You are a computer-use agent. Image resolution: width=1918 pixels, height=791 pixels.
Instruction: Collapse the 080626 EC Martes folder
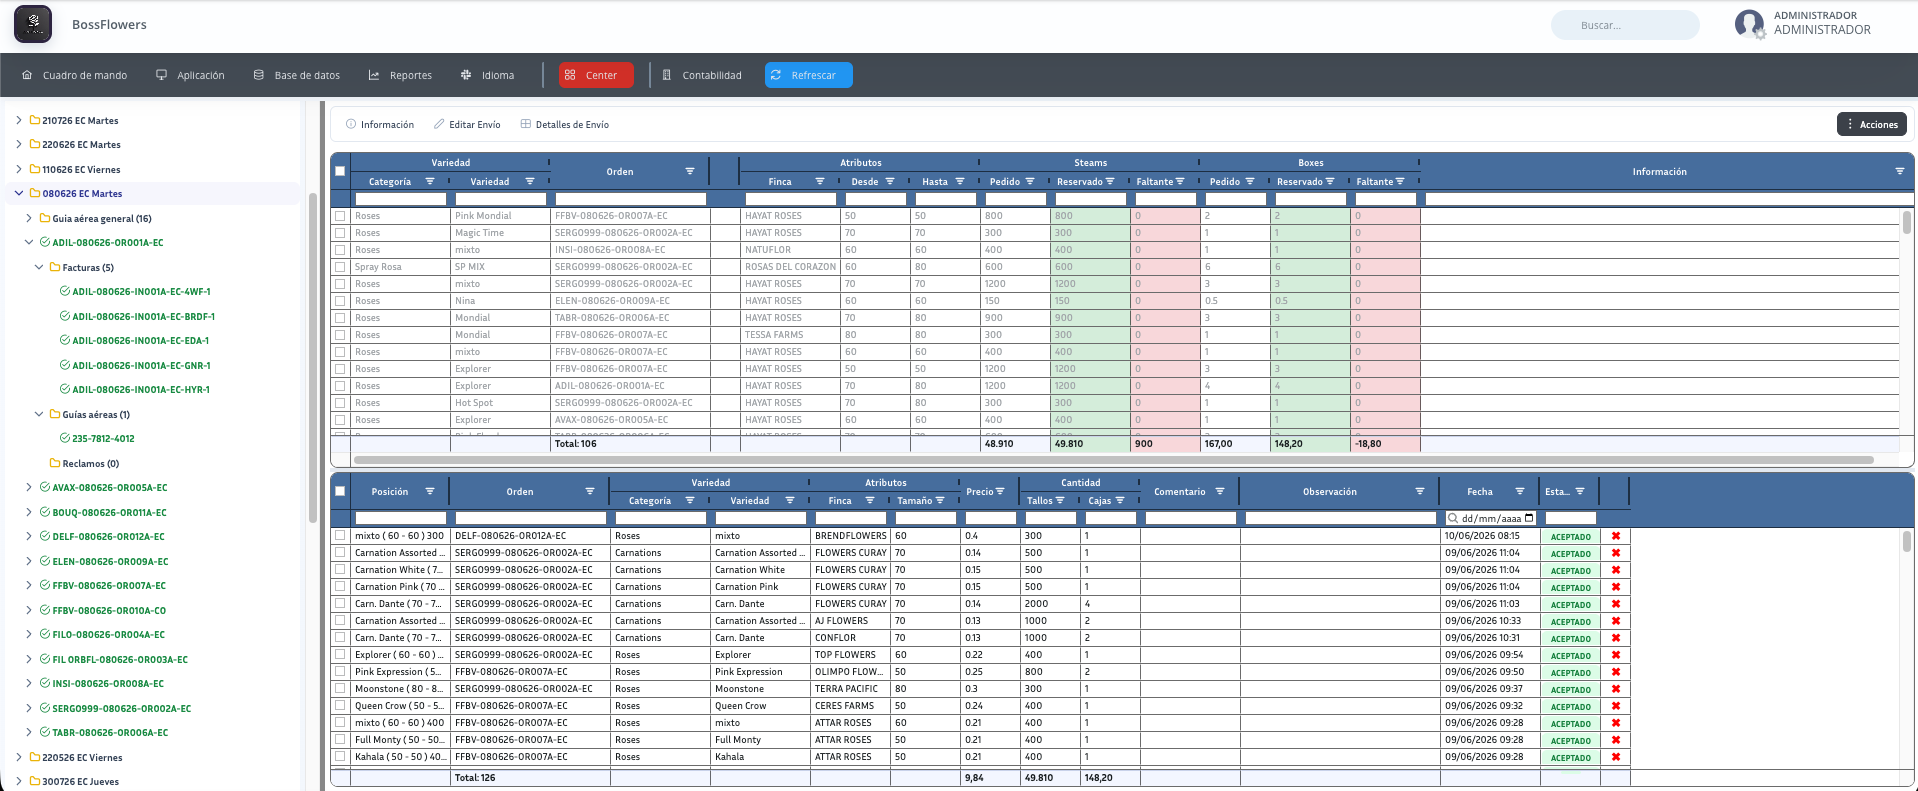pos(19,193)
